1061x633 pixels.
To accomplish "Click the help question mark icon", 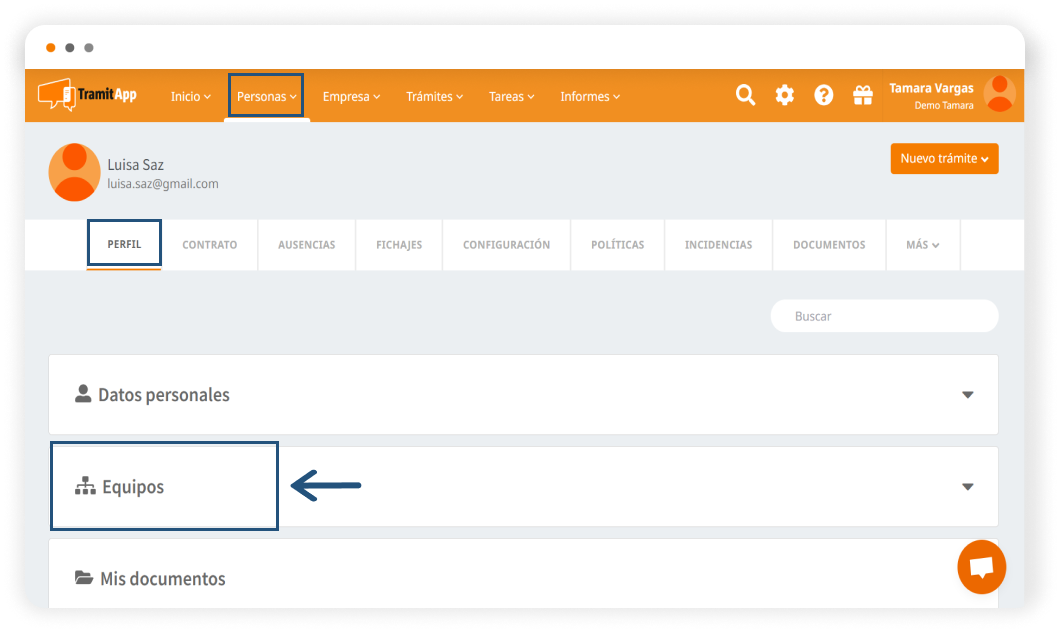I will point(823,95).
